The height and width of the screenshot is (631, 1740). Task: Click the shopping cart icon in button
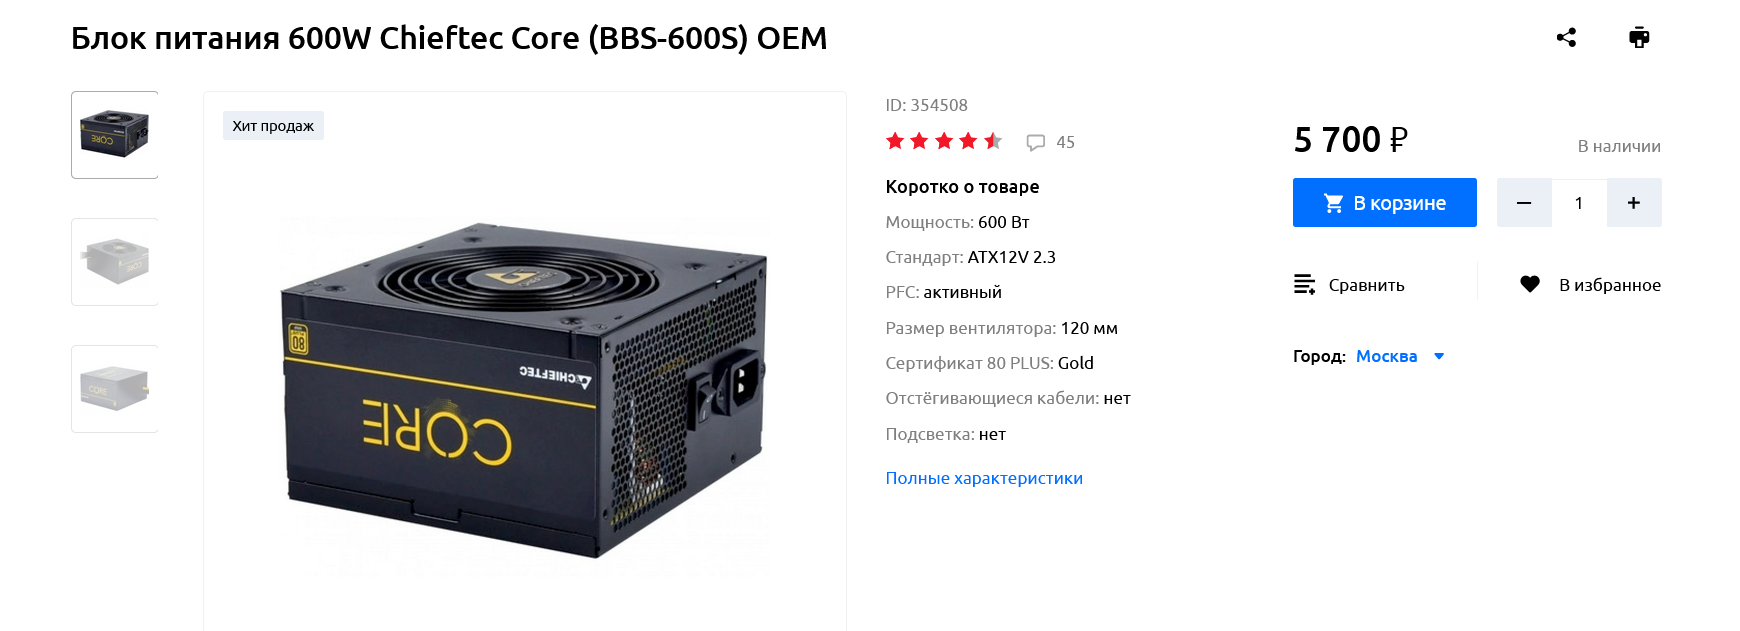click(1333, 203)
